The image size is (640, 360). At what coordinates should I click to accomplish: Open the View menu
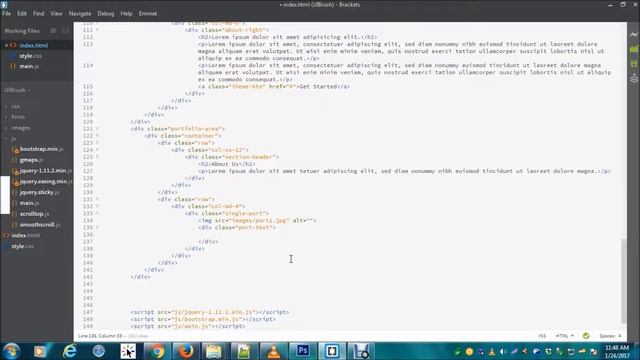(x=56, y=13)
